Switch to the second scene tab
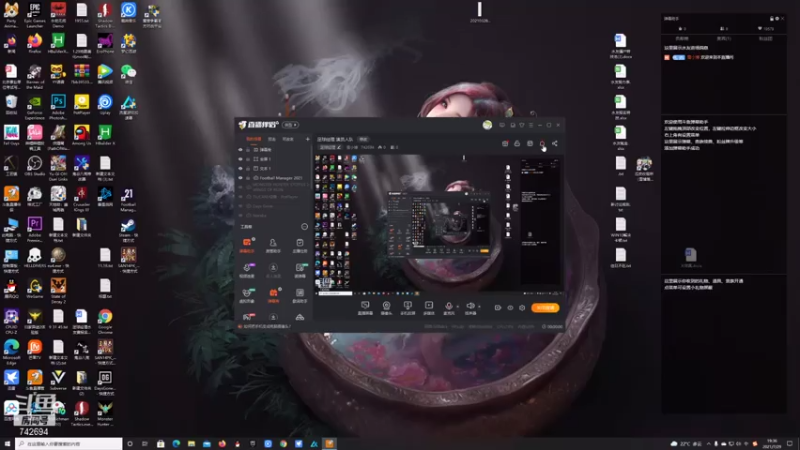Image resolution: width=800 pixels, height=450 pixels. click(272, 139)
